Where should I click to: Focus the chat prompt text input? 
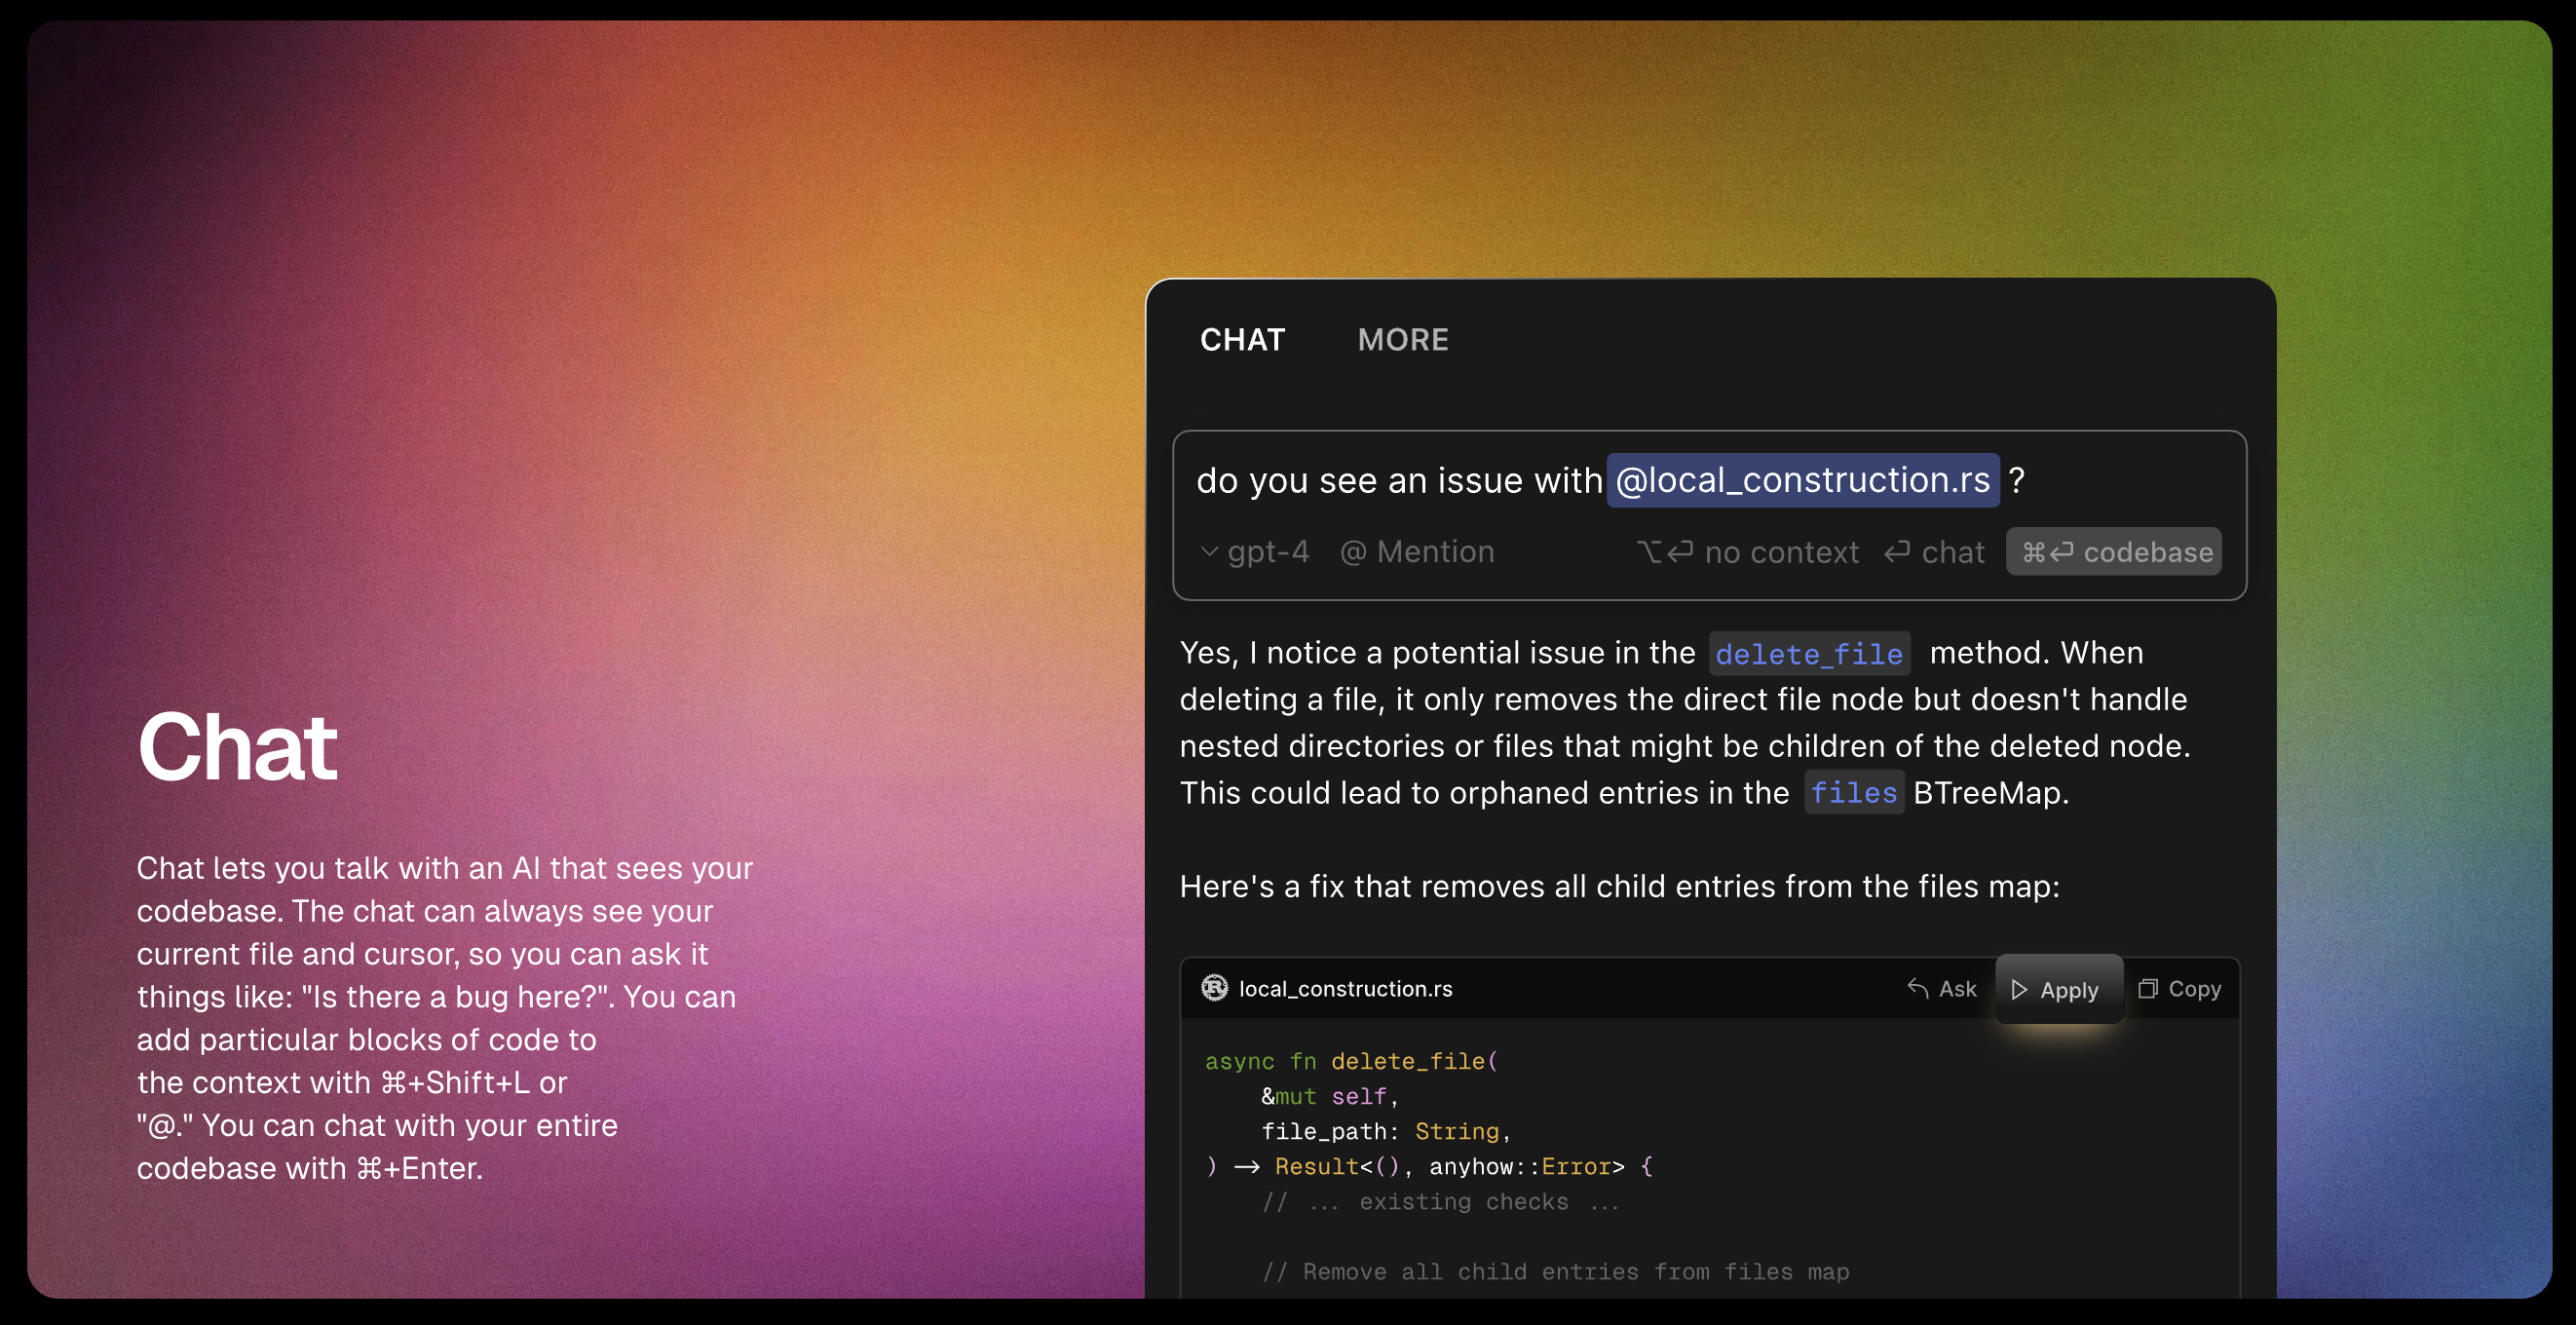(1398, 481)
